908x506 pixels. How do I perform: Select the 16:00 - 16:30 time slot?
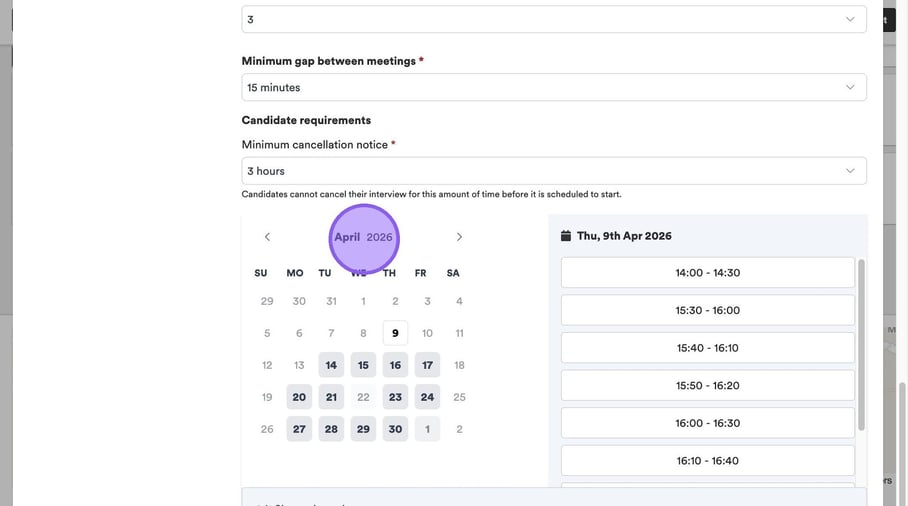click(x=707, y=423)
